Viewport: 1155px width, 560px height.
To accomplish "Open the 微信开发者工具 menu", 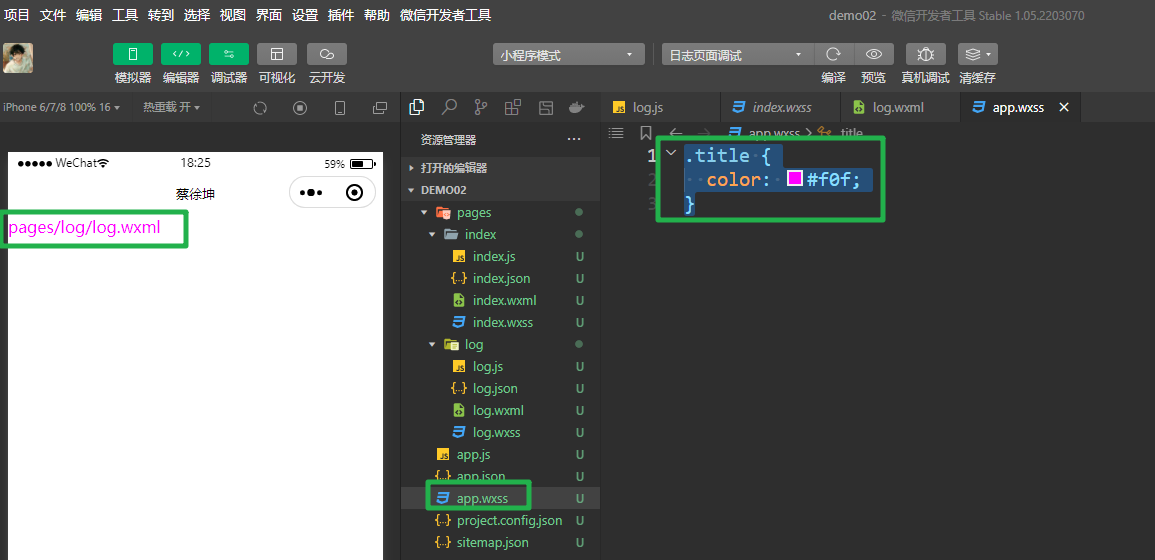I will [446, 15].
